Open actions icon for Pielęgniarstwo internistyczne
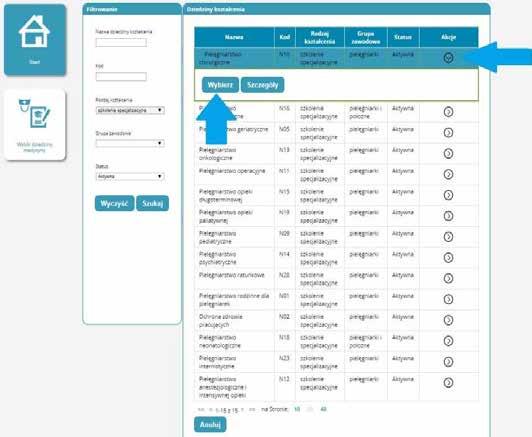The width and height of the screenshot is (532, 437). [448, 362]
